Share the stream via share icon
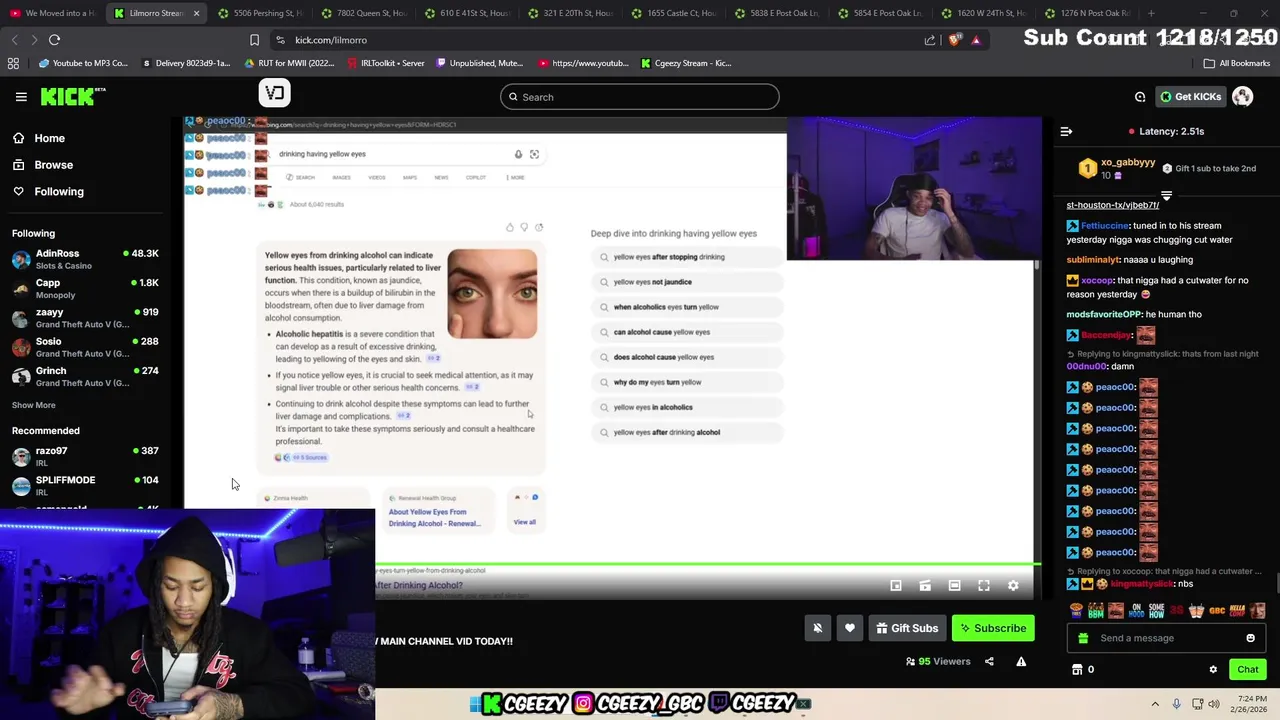The width and height of the screenshot is (1280, 720). click(989, 661)
